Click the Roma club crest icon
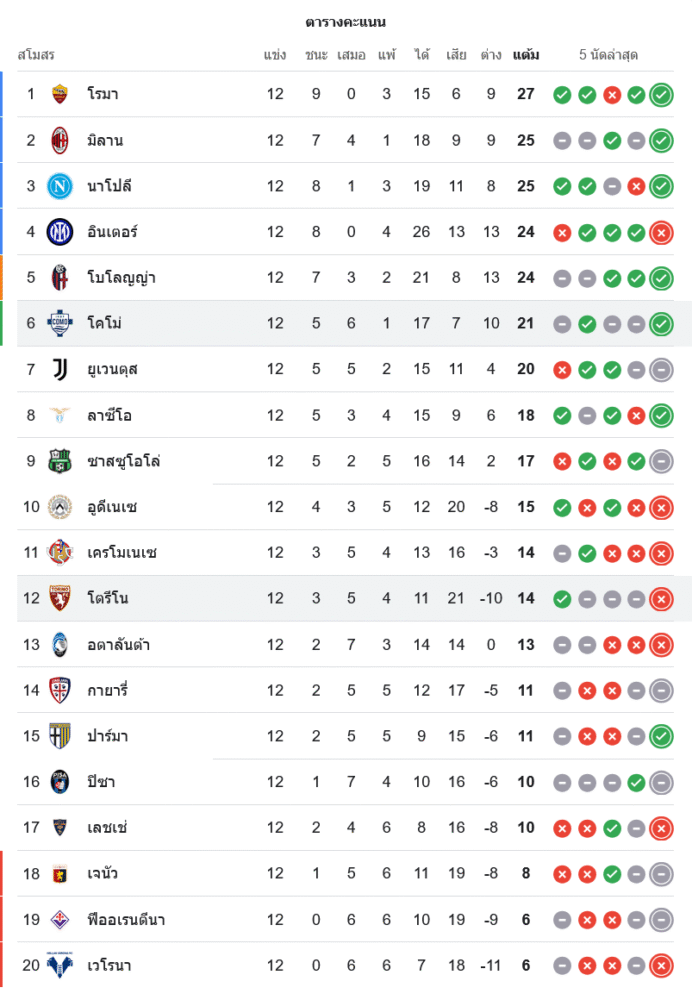The image size is (692, 1000). tap(60, 94)
